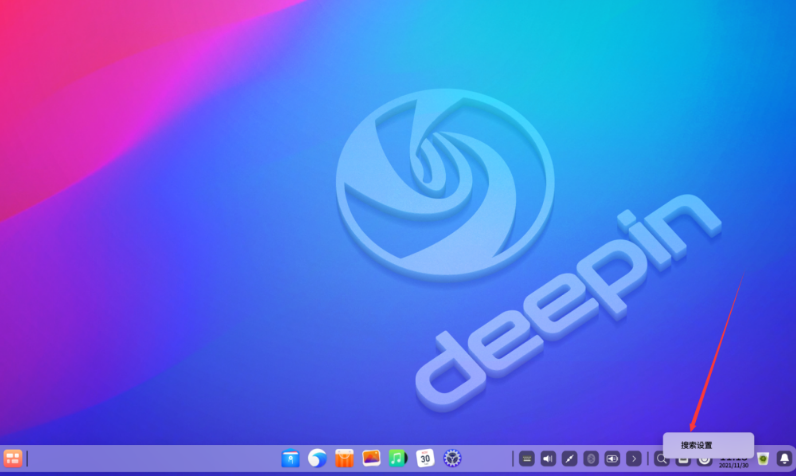The width and height of the screenshot is (796, 476).
Task: Select the 搜索设置 context menu entry
Action: pyautogui.click(x=708, y=445)
